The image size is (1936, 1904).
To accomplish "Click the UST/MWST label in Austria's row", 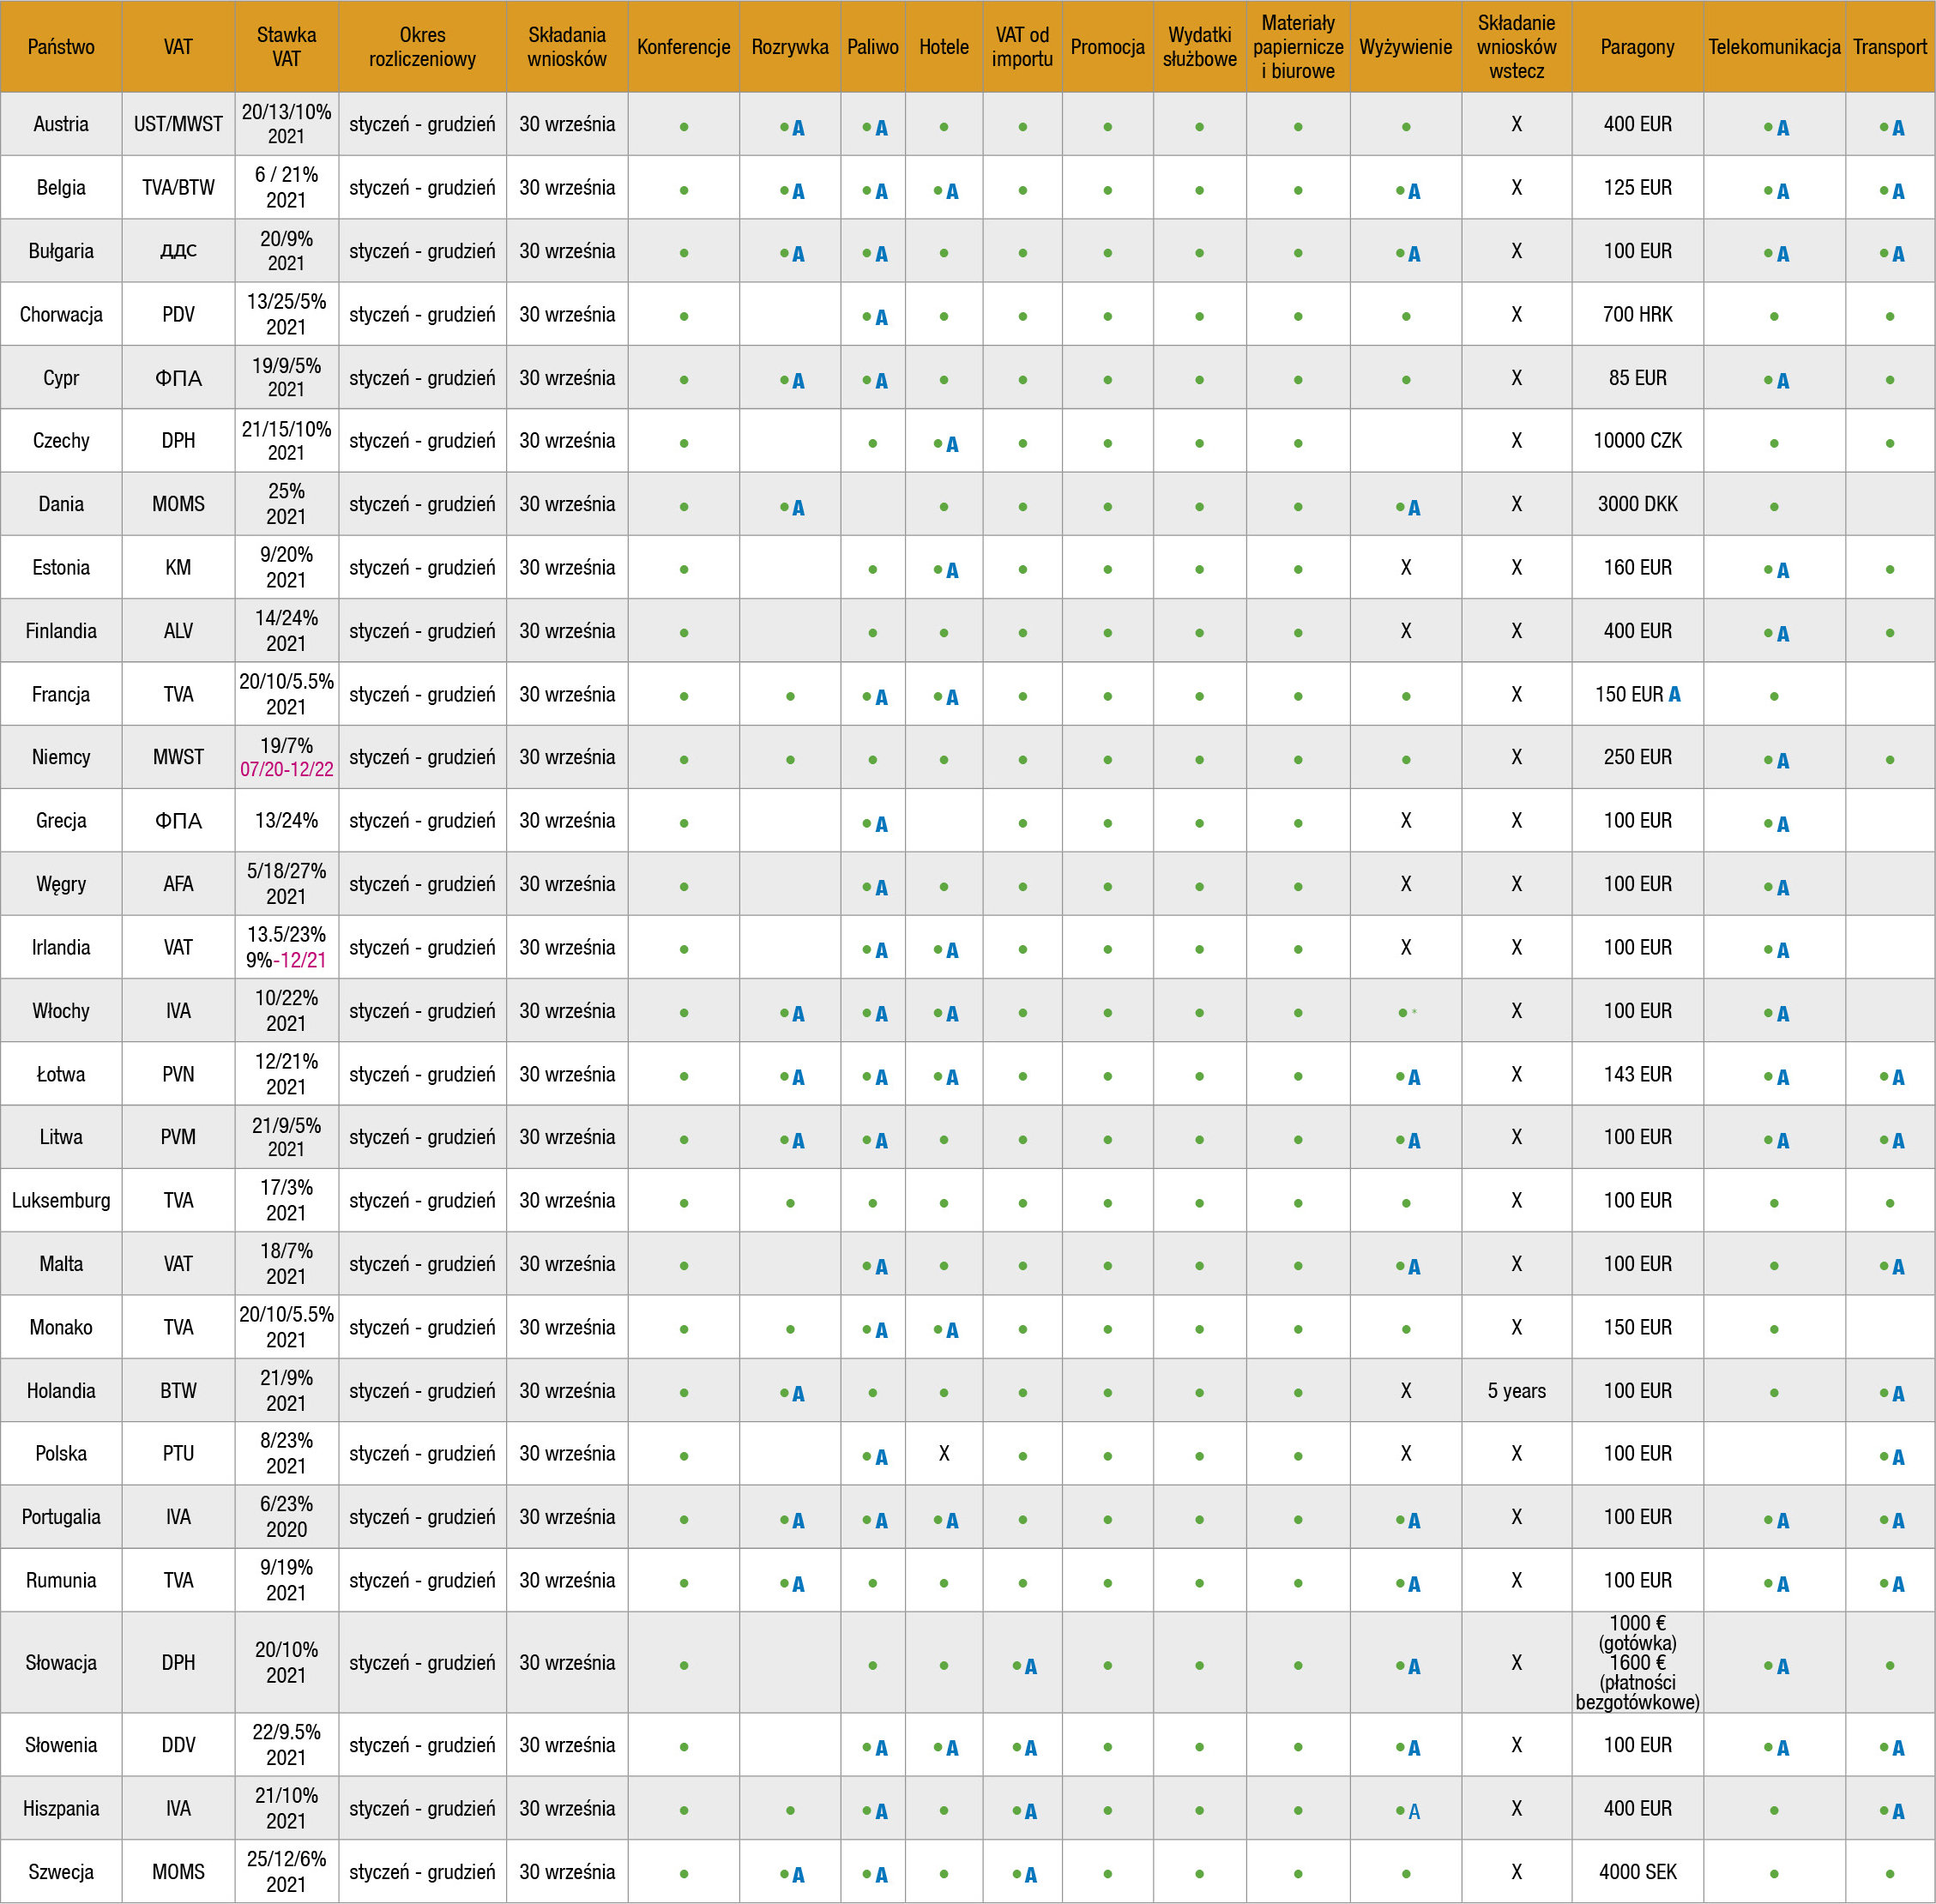I will (178, 124).
